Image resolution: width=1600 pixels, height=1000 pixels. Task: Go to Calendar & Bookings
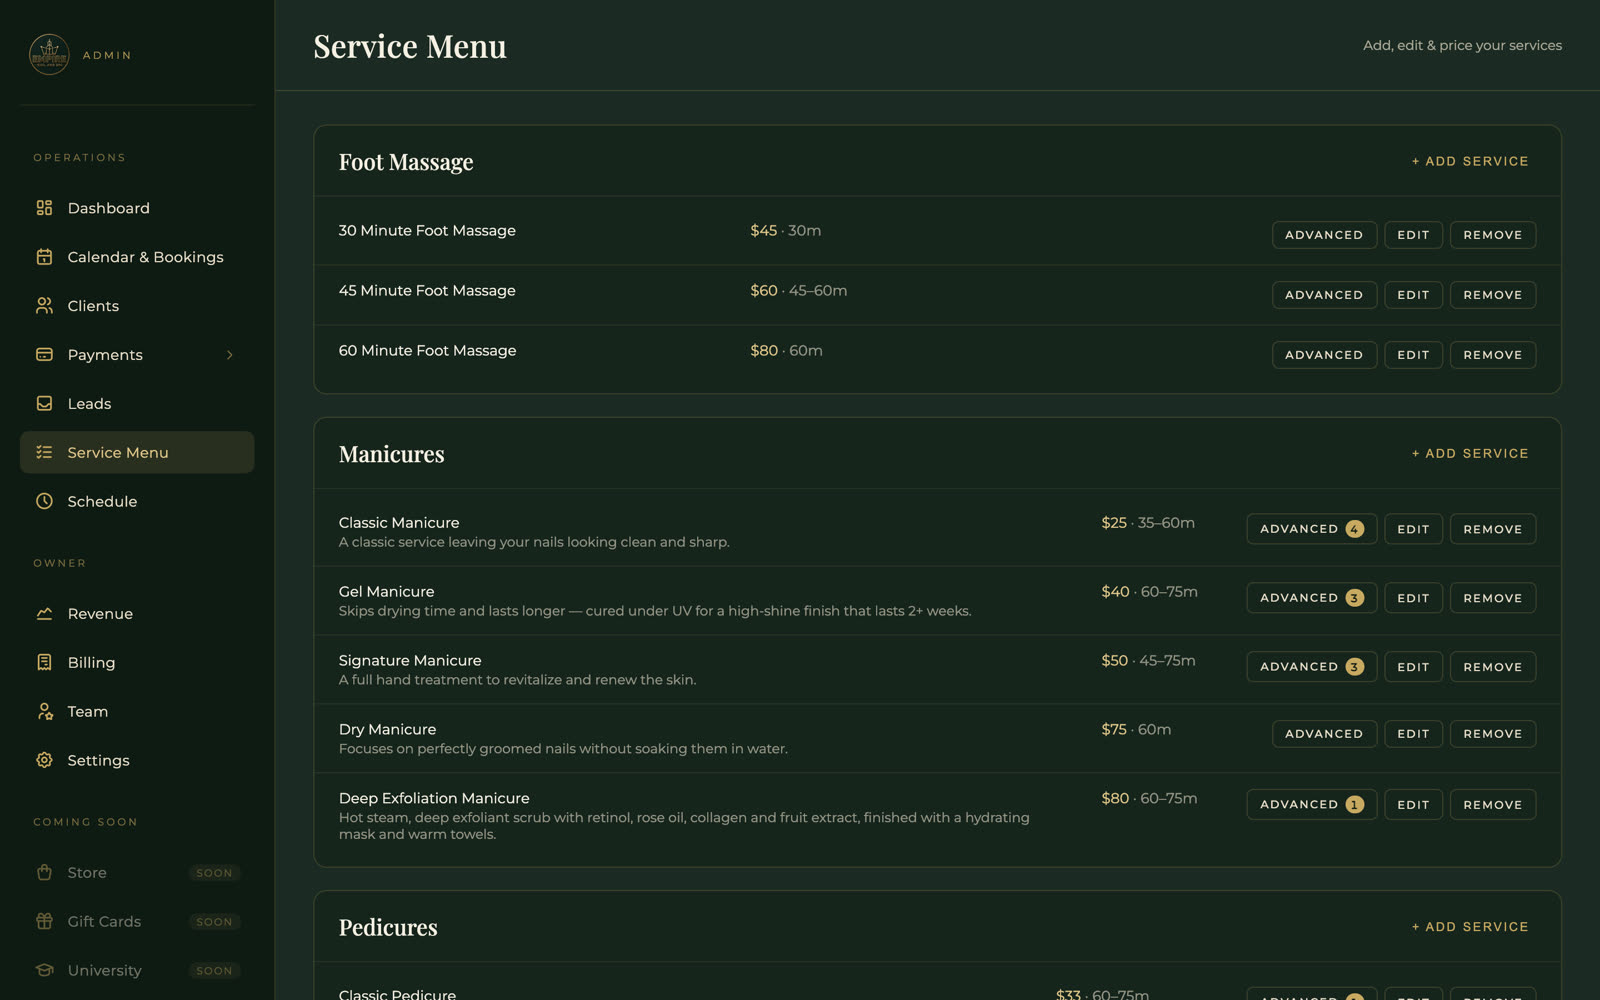tap(137, 257)
